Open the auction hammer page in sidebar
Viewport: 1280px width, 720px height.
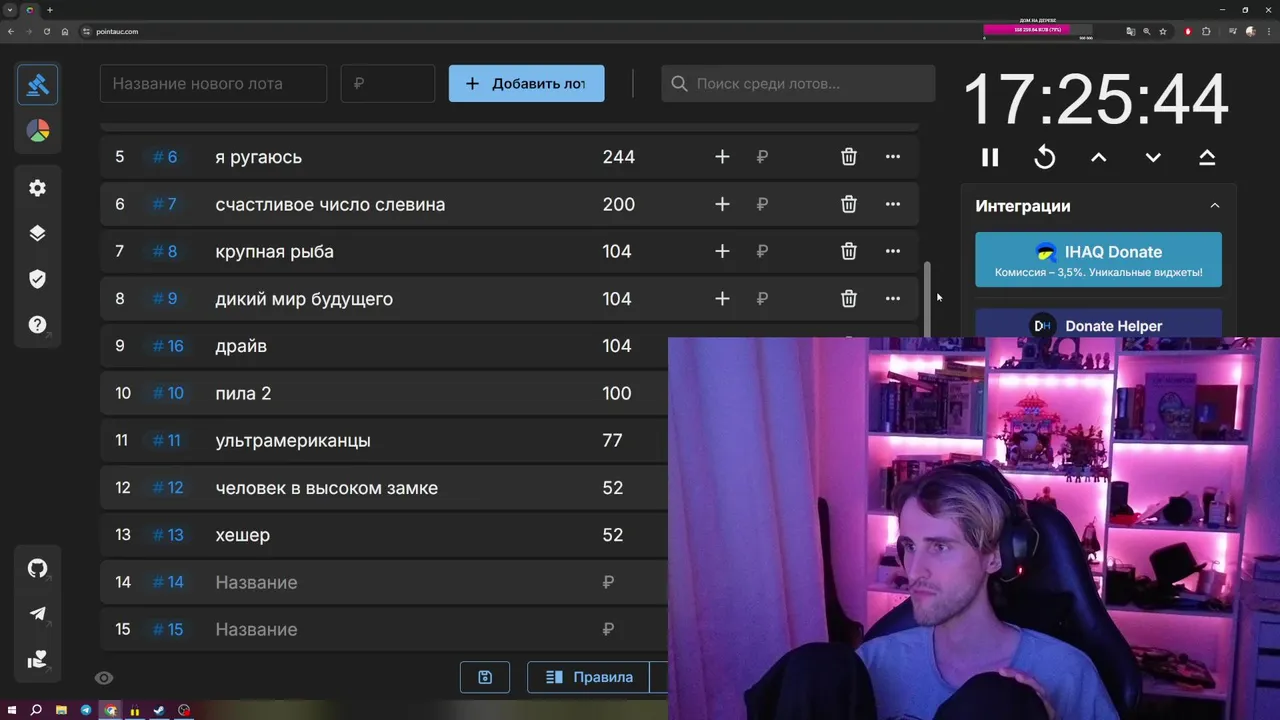pos(38,85)
